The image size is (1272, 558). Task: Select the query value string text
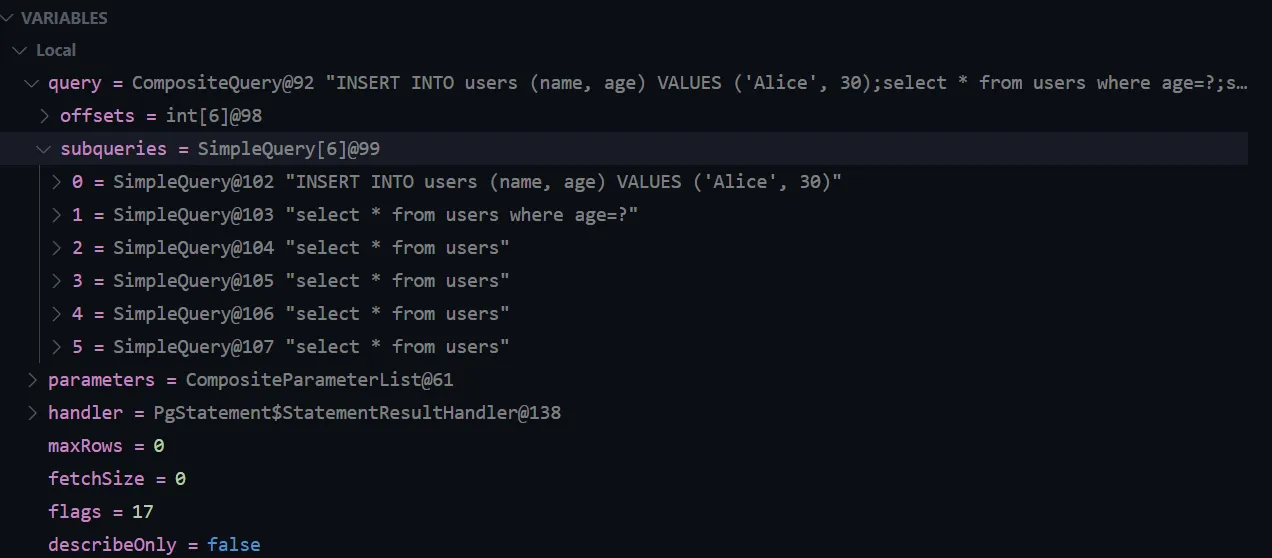click(787, 83)
